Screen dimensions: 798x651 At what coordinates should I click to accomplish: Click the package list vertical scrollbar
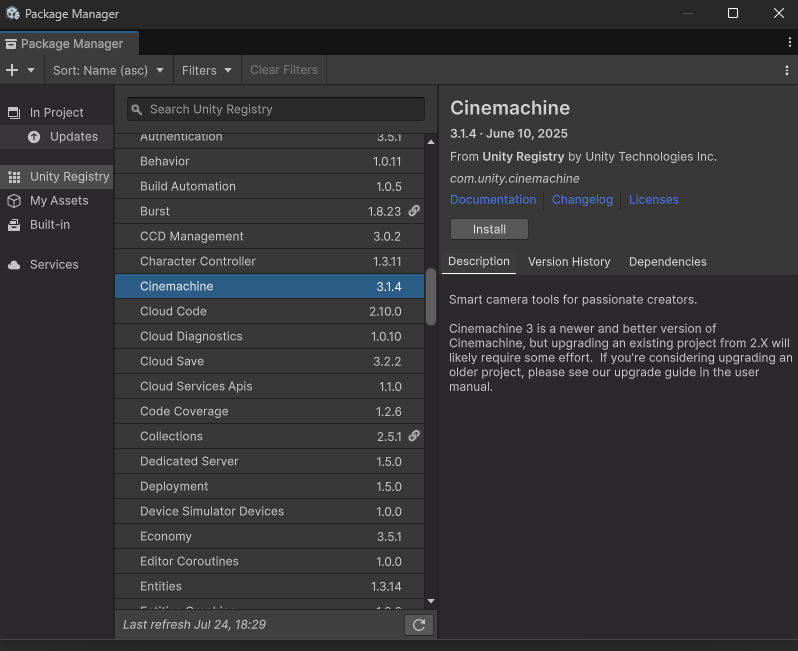tap(431, 296)
